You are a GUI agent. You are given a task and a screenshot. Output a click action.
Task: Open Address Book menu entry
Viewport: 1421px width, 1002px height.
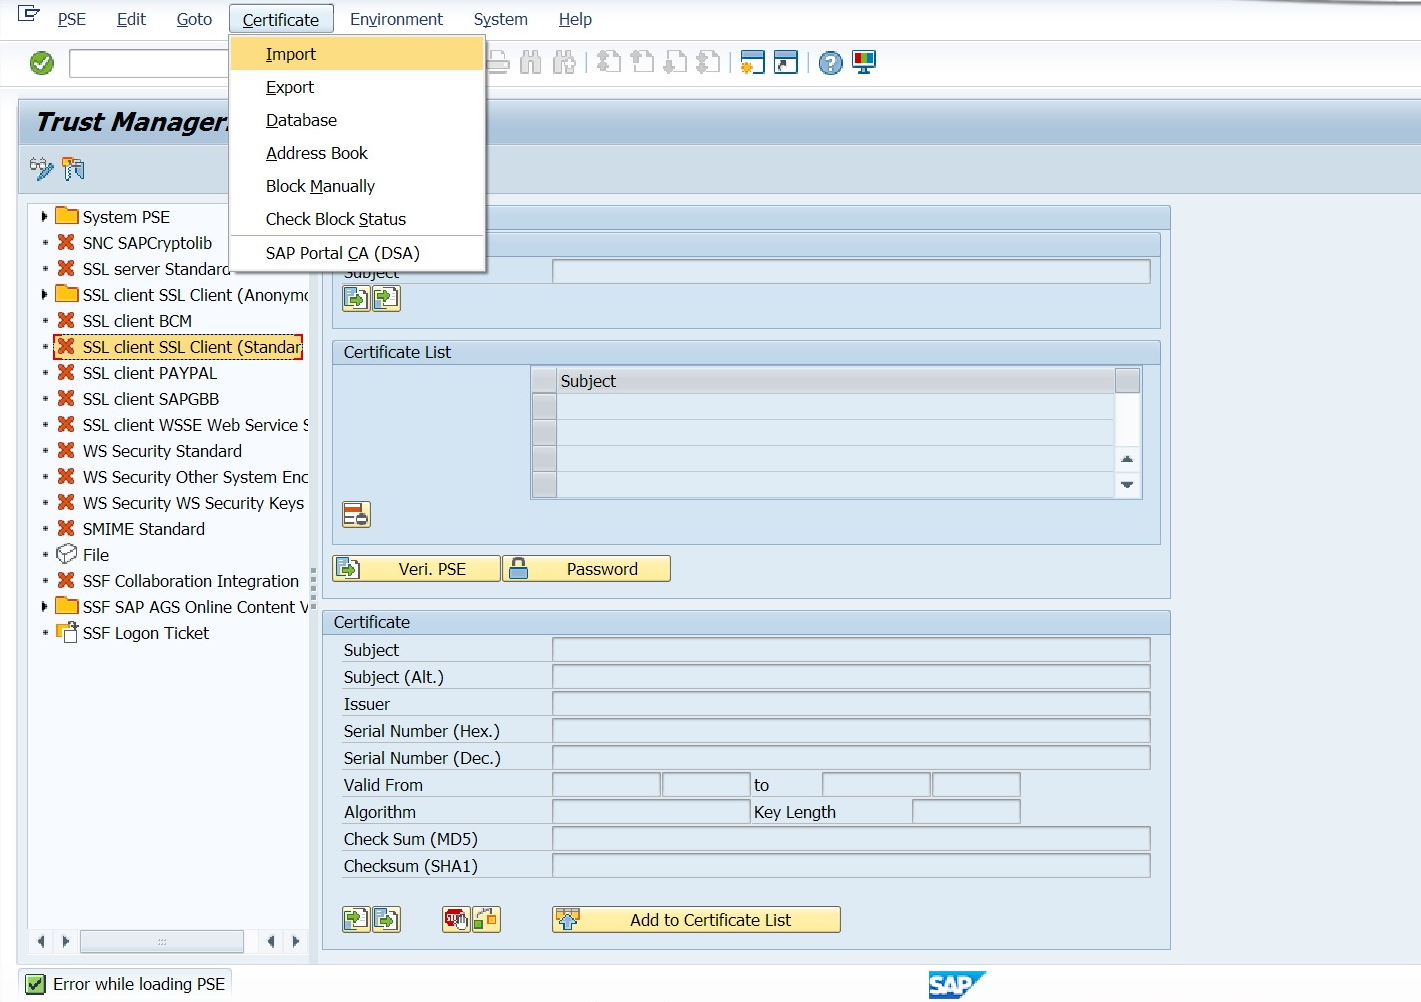(x=358, y=153)
